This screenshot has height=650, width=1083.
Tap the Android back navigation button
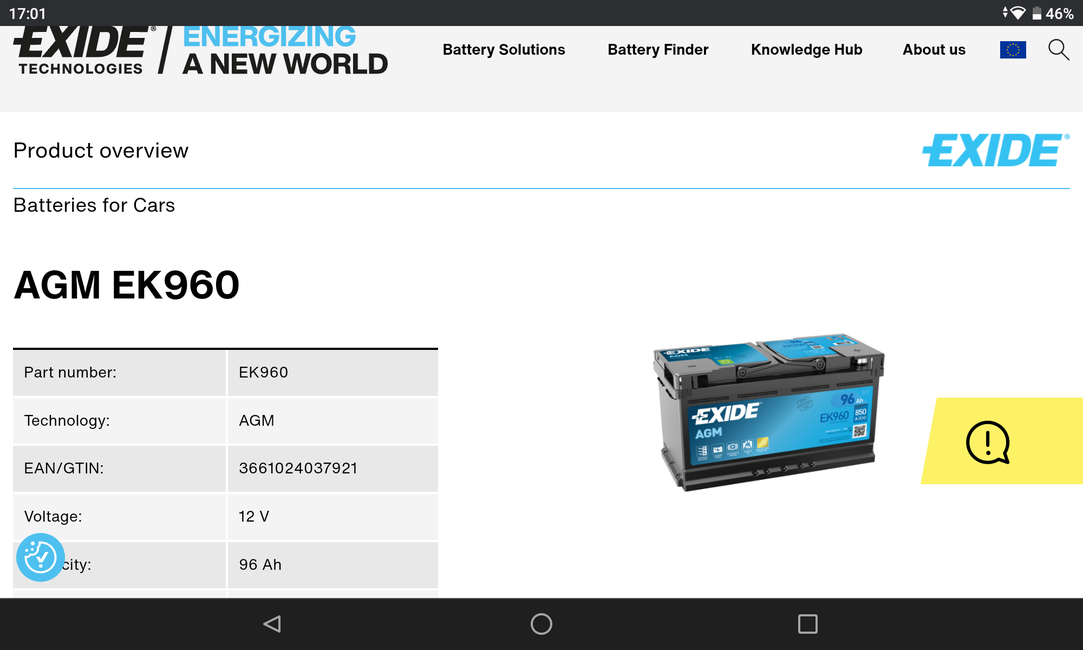click(x=271, y=624)
